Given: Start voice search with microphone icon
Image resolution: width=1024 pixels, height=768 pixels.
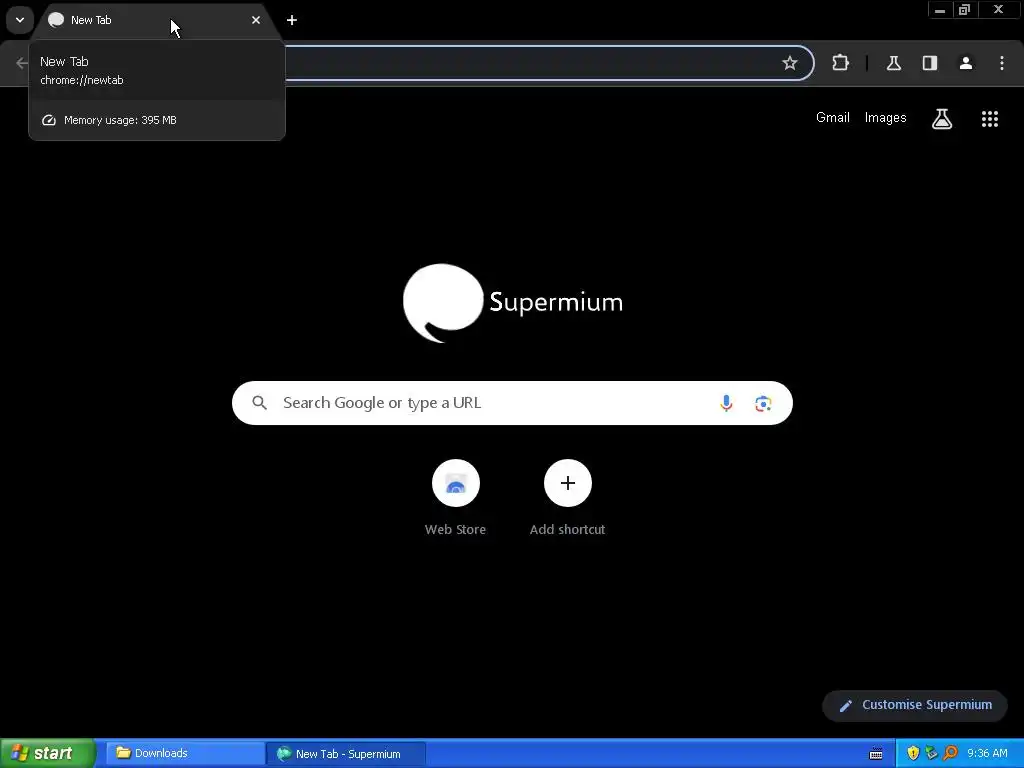Looking at the screenshot, I should pos(726,403).
